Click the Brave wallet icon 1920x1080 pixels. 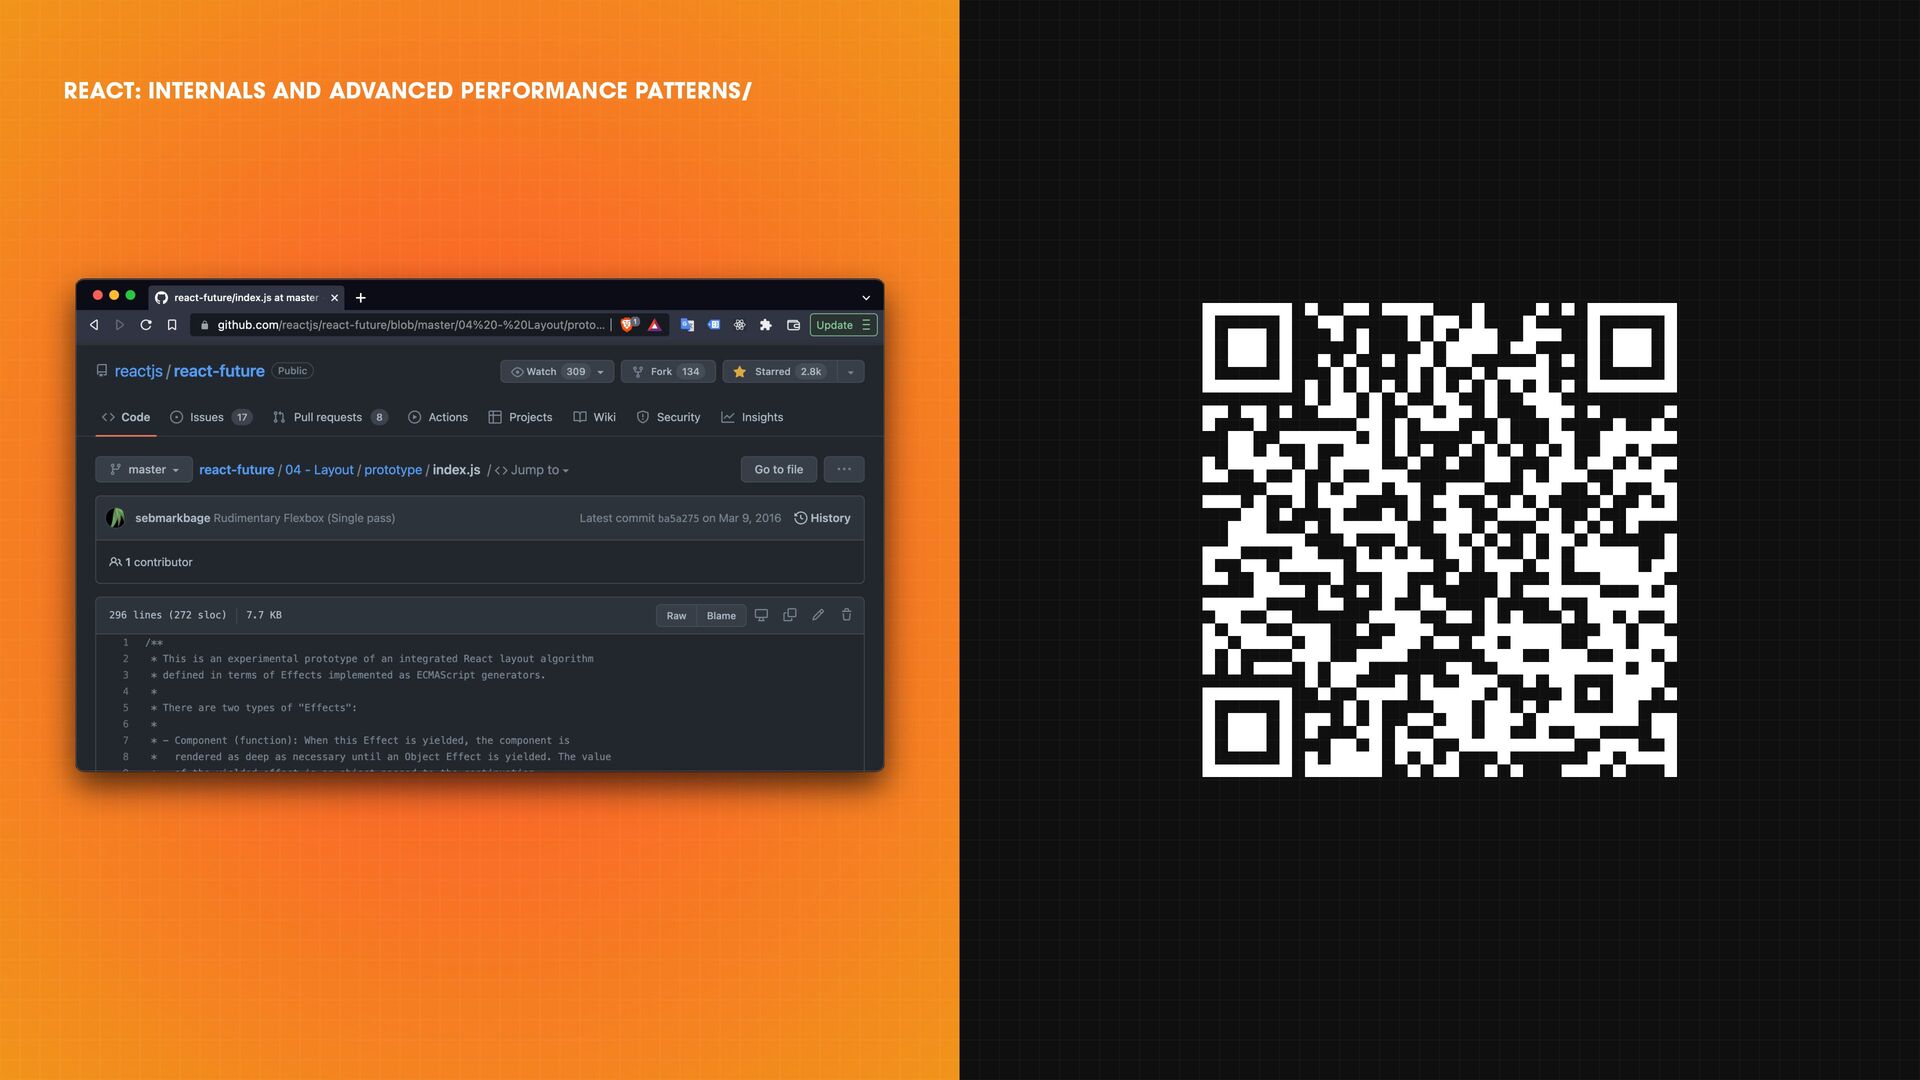pos(794,325)
